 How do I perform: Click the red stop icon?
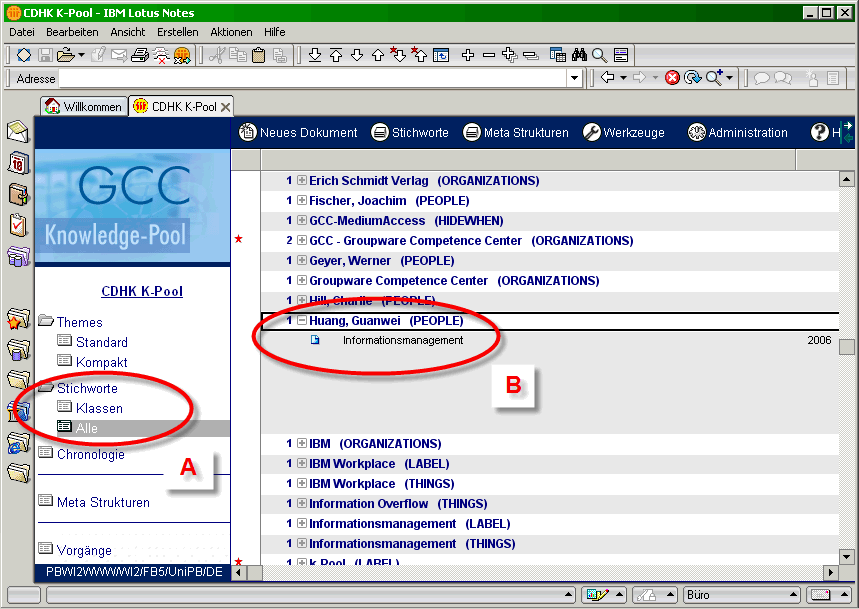coord(672,78)
